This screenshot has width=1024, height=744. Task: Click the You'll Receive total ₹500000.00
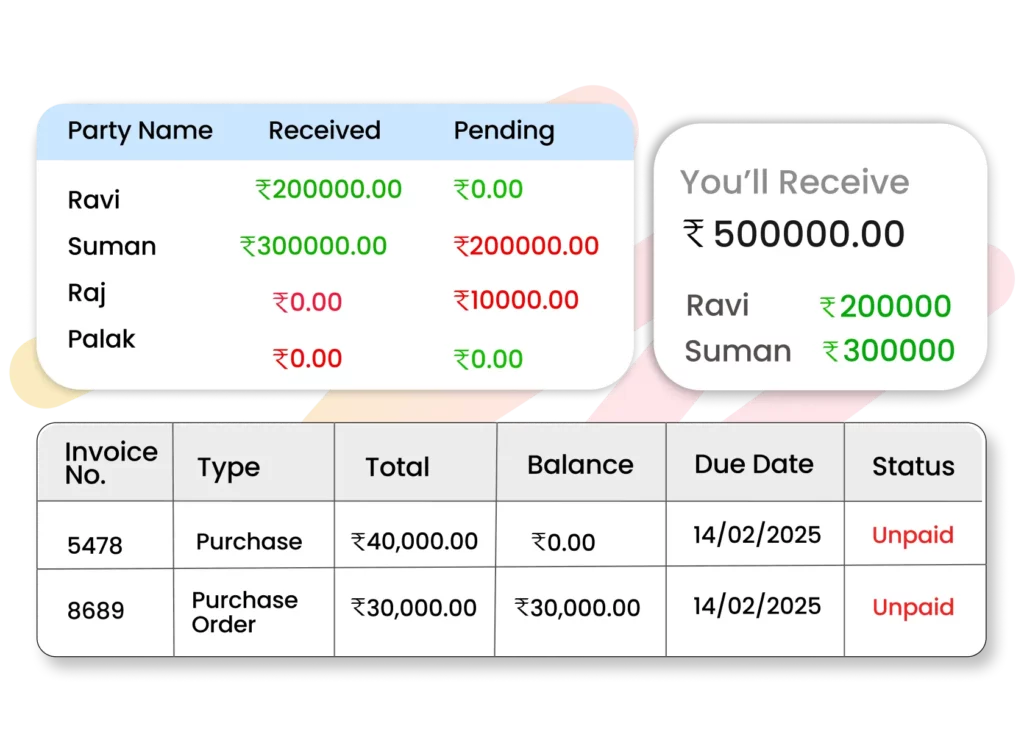(x=794, y=234)
